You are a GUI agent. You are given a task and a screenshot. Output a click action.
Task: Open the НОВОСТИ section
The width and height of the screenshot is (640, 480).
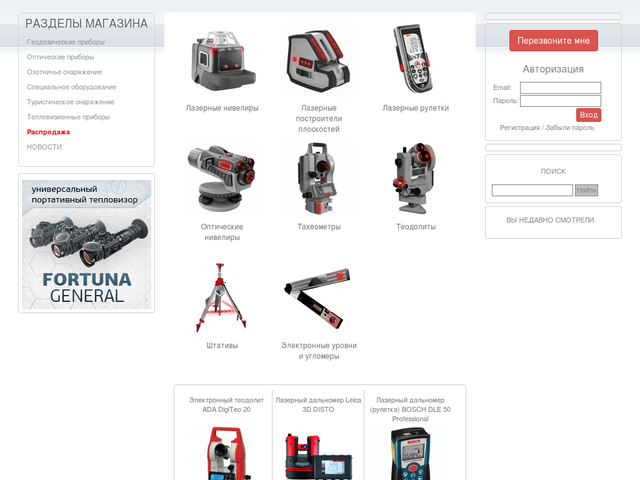pos(45,147)
